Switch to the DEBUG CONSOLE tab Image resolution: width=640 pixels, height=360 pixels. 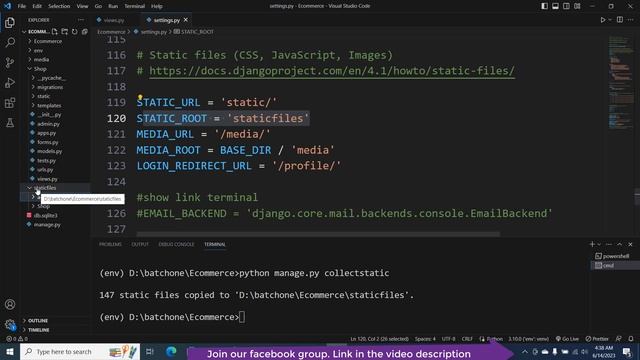click(176, 244)
